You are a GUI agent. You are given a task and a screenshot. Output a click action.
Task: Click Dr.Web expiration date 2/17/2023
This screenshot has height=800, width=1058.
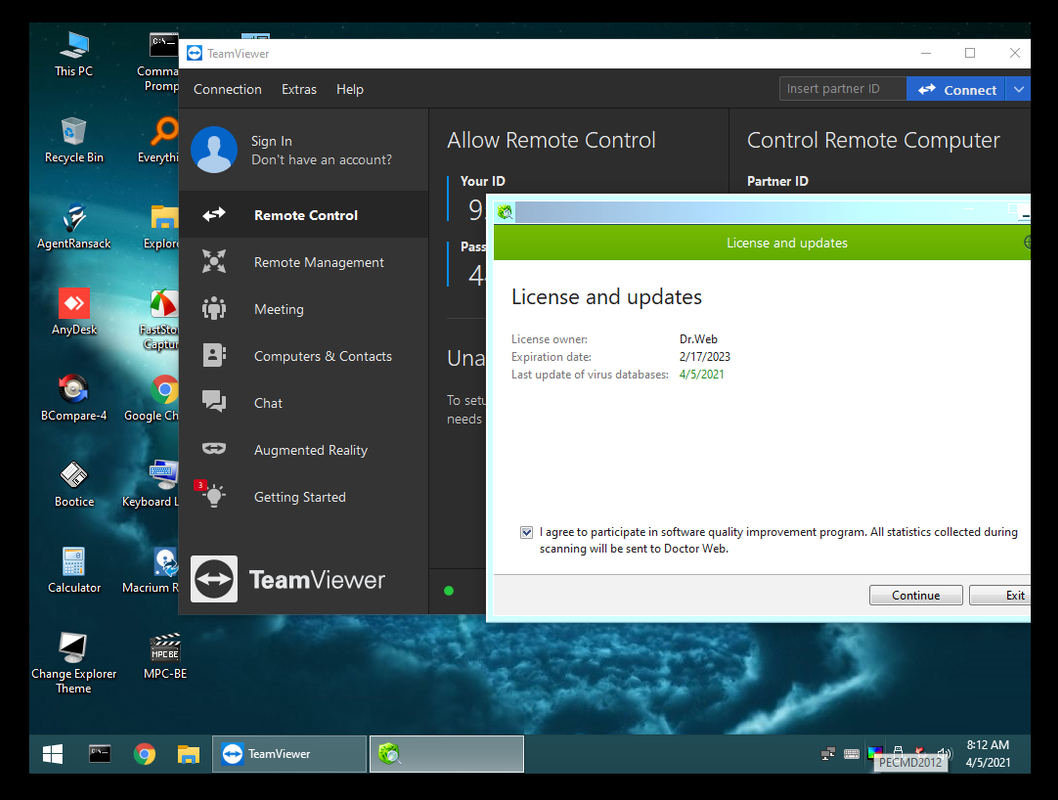(704, 357)
